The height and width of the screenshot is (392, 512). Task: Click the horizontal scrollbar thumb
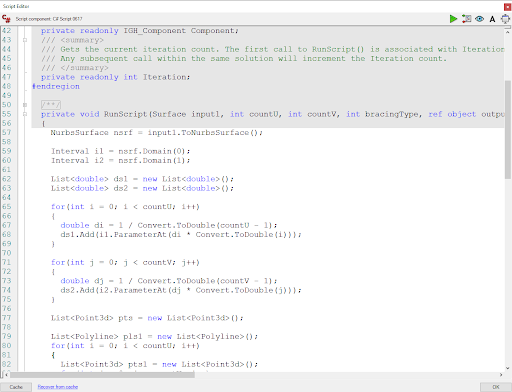point(102,375)
